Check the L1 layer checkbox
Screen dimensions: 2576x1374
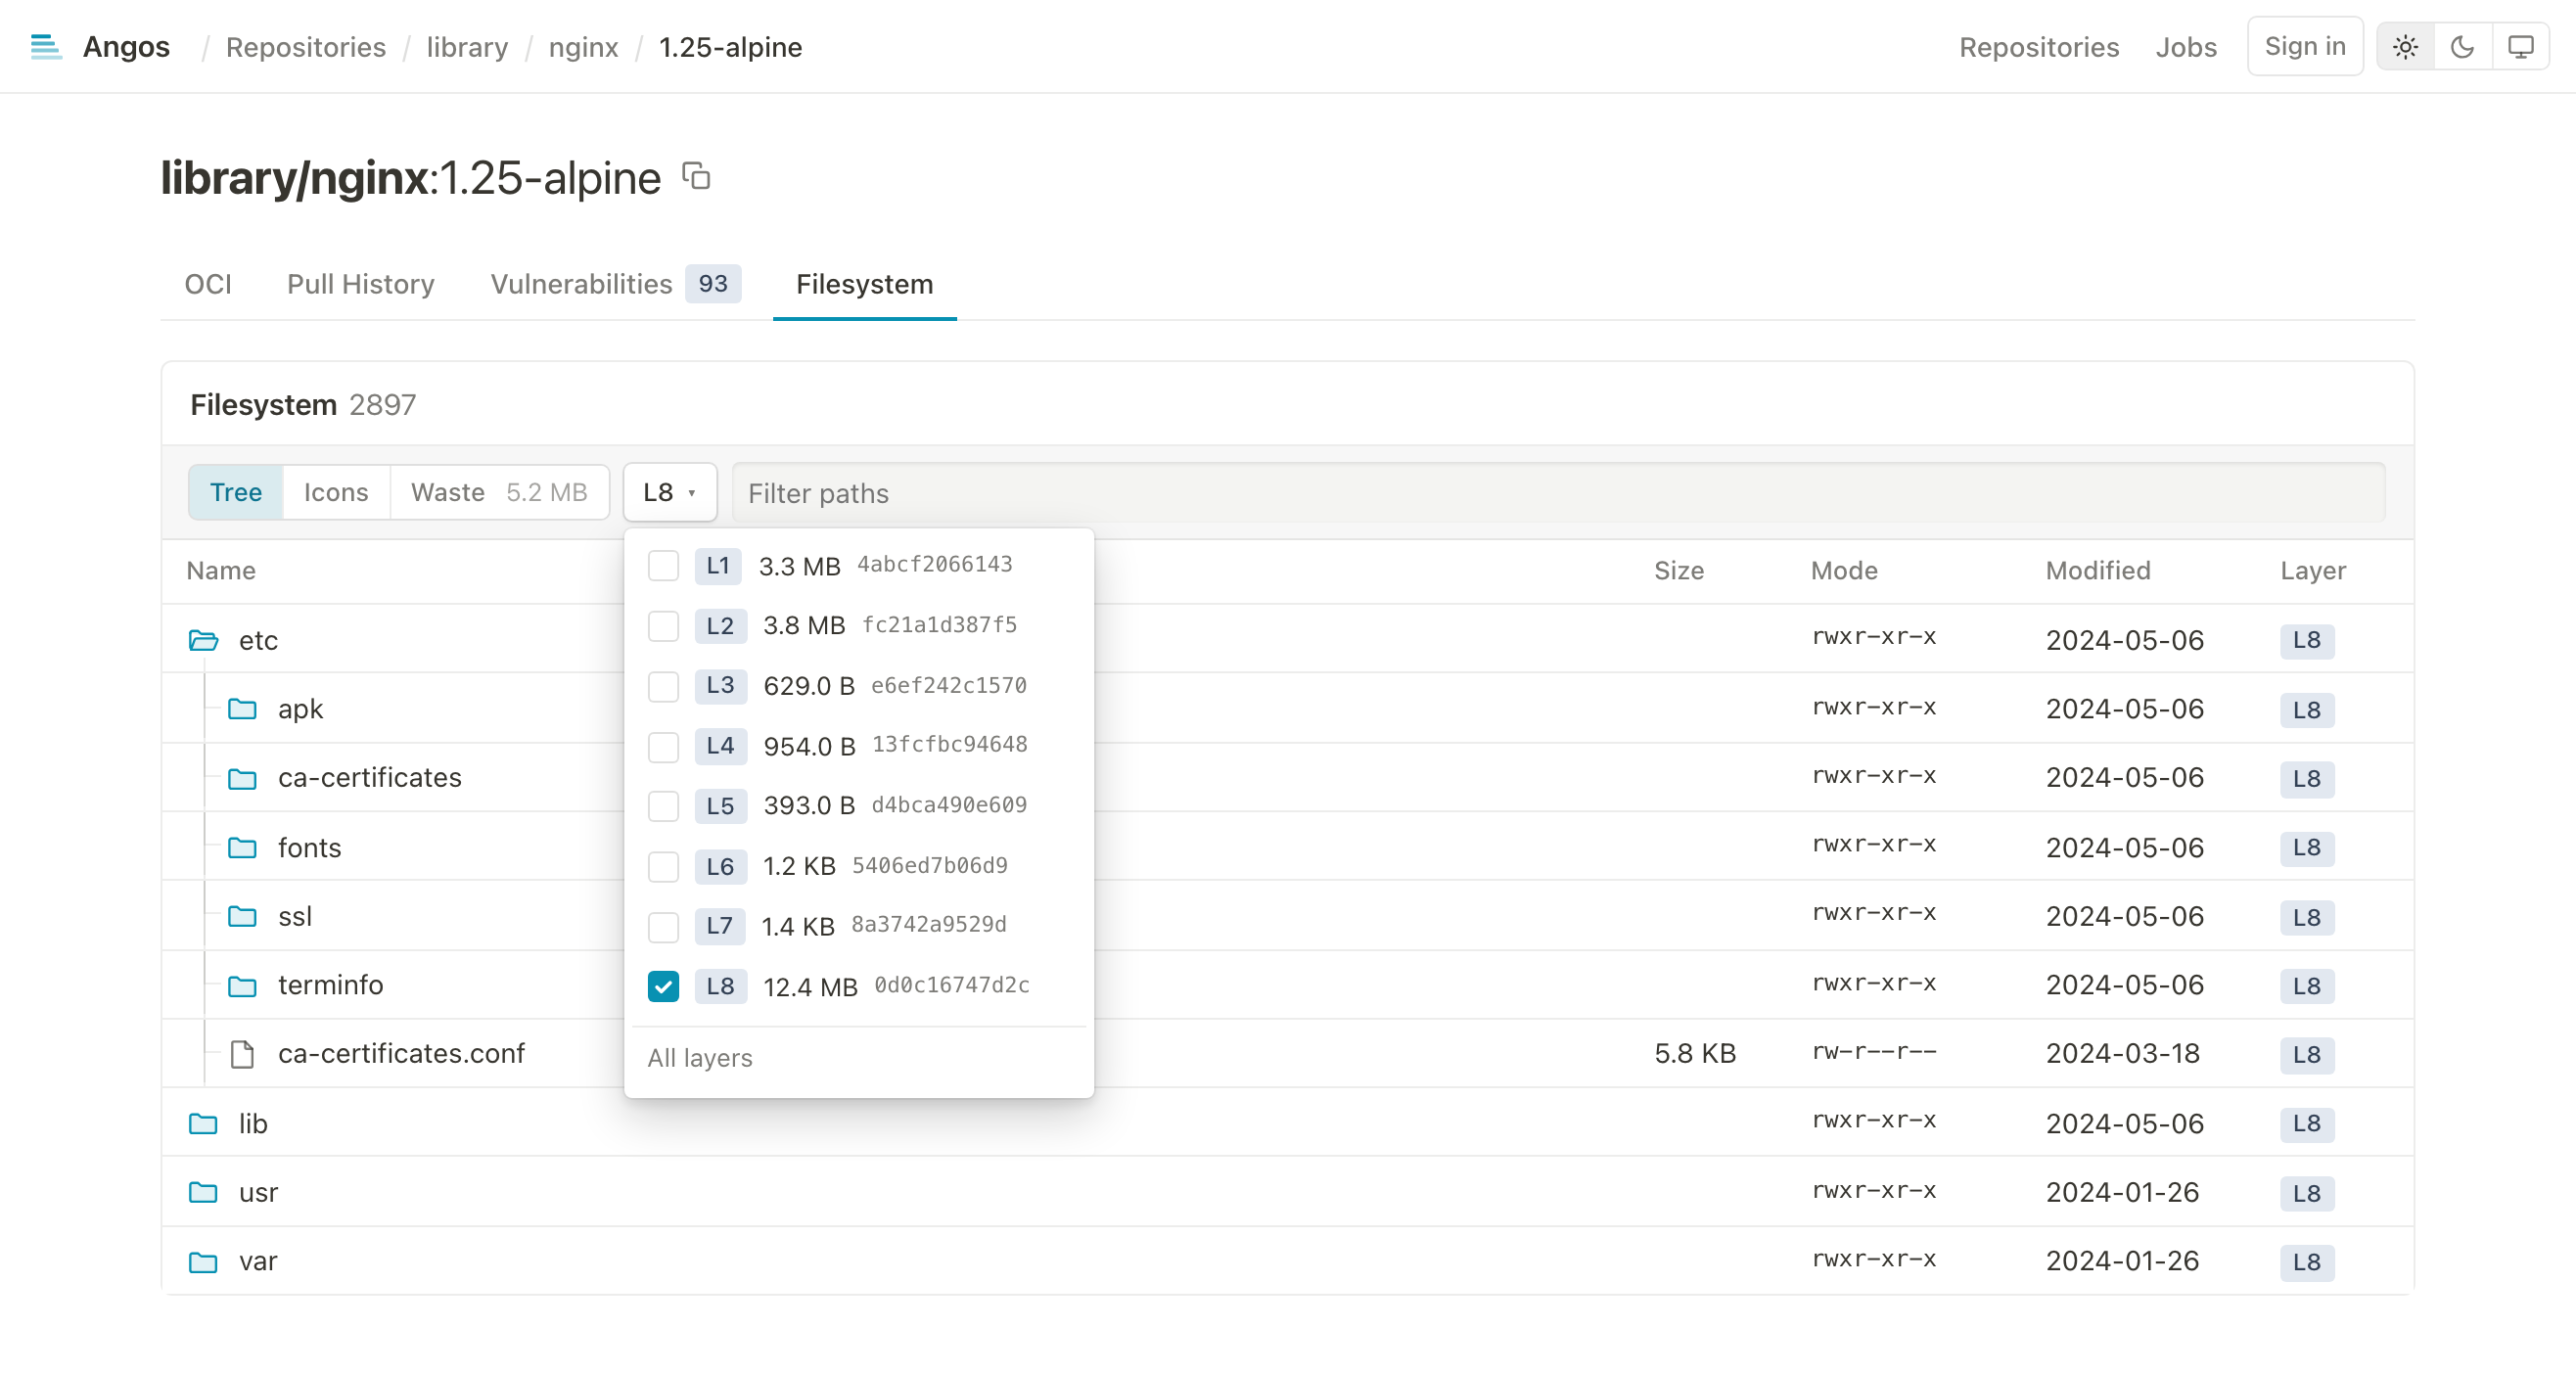click(x=663, y=566)
